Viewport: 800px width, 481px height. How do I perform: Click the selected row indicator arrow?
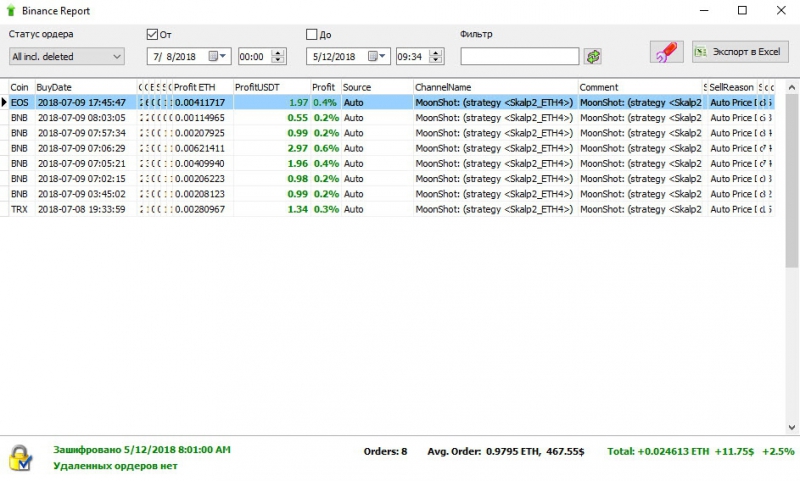pyautogui.click(x=4, y=103)
